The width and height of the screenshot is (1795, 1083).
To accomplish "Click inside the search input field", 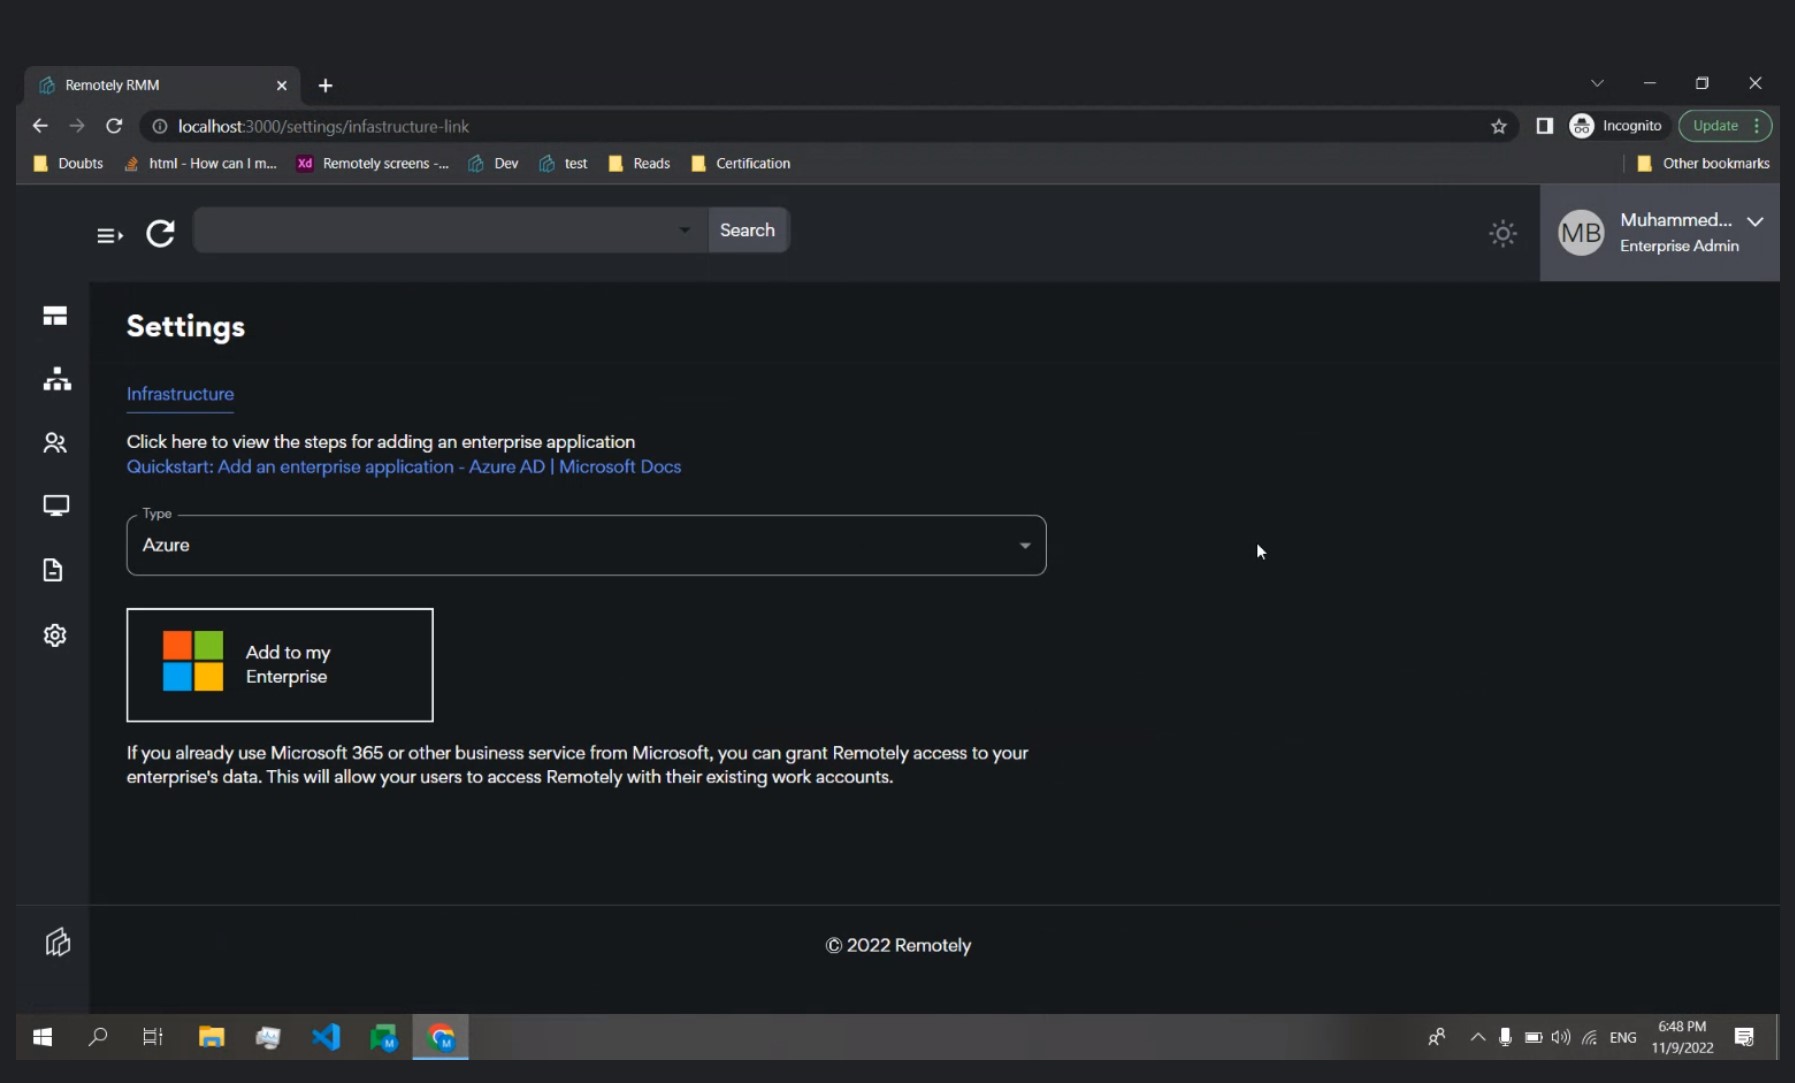I will [x=435, y=230].
